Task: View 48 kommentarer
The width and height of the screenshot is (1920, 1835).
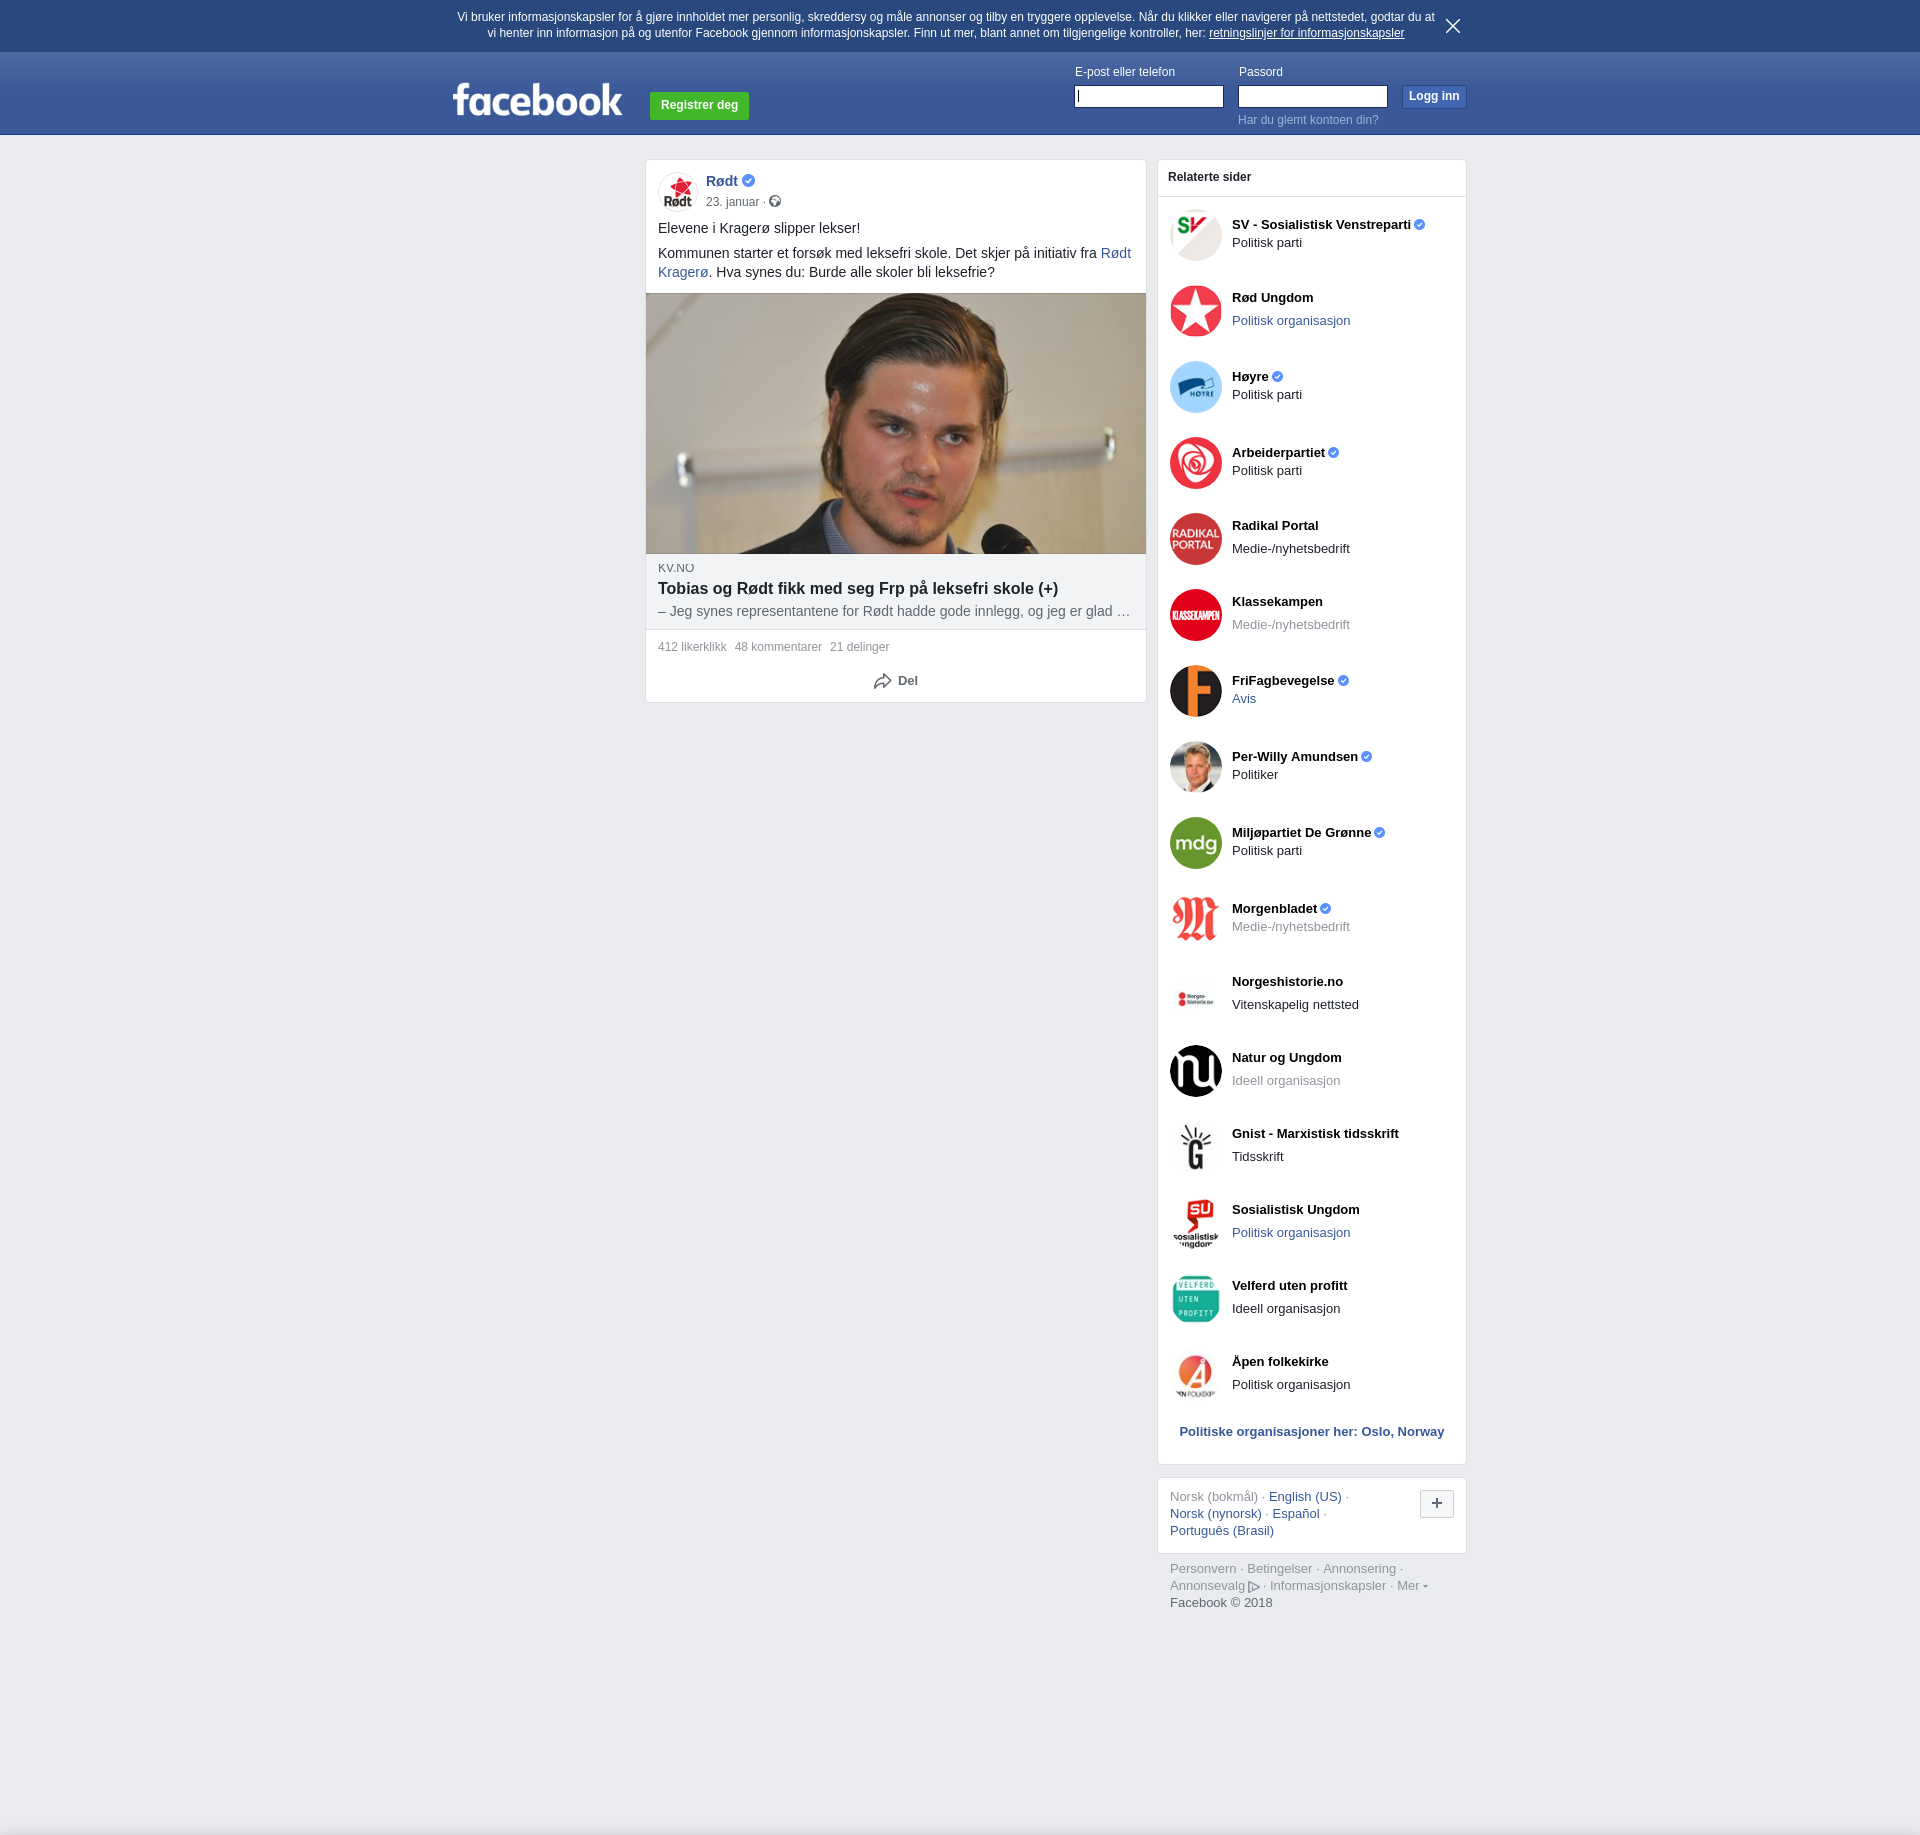Action: (x=778, y=647)
